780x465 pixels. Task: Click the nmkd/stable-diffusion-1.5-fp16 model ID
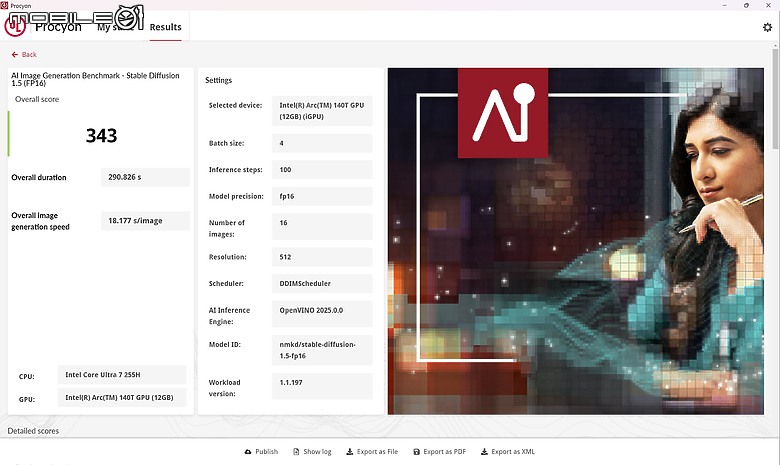tap(322, 350)
